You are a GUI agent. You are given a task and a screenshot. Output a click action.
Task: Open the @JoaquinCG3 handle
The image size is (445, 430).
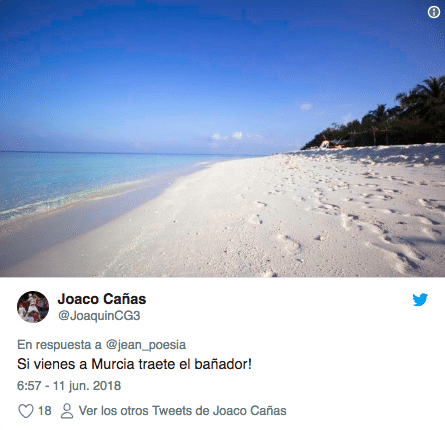99,316
